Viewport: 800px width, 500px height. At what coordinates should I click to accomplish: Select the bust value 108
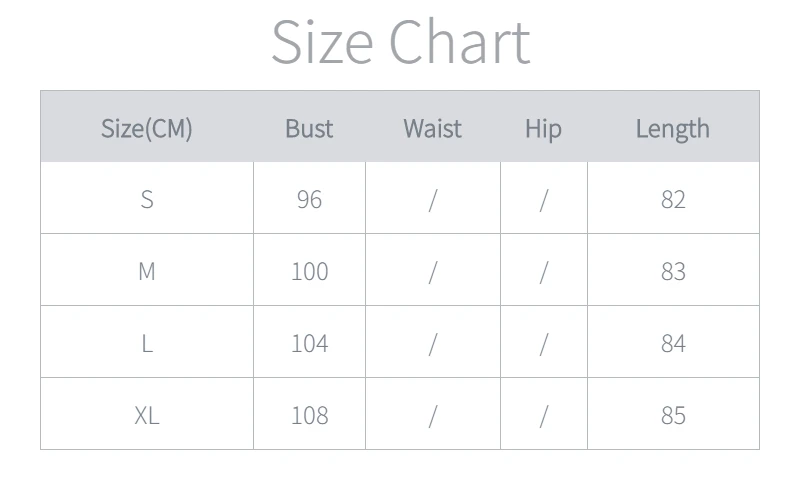309,415
